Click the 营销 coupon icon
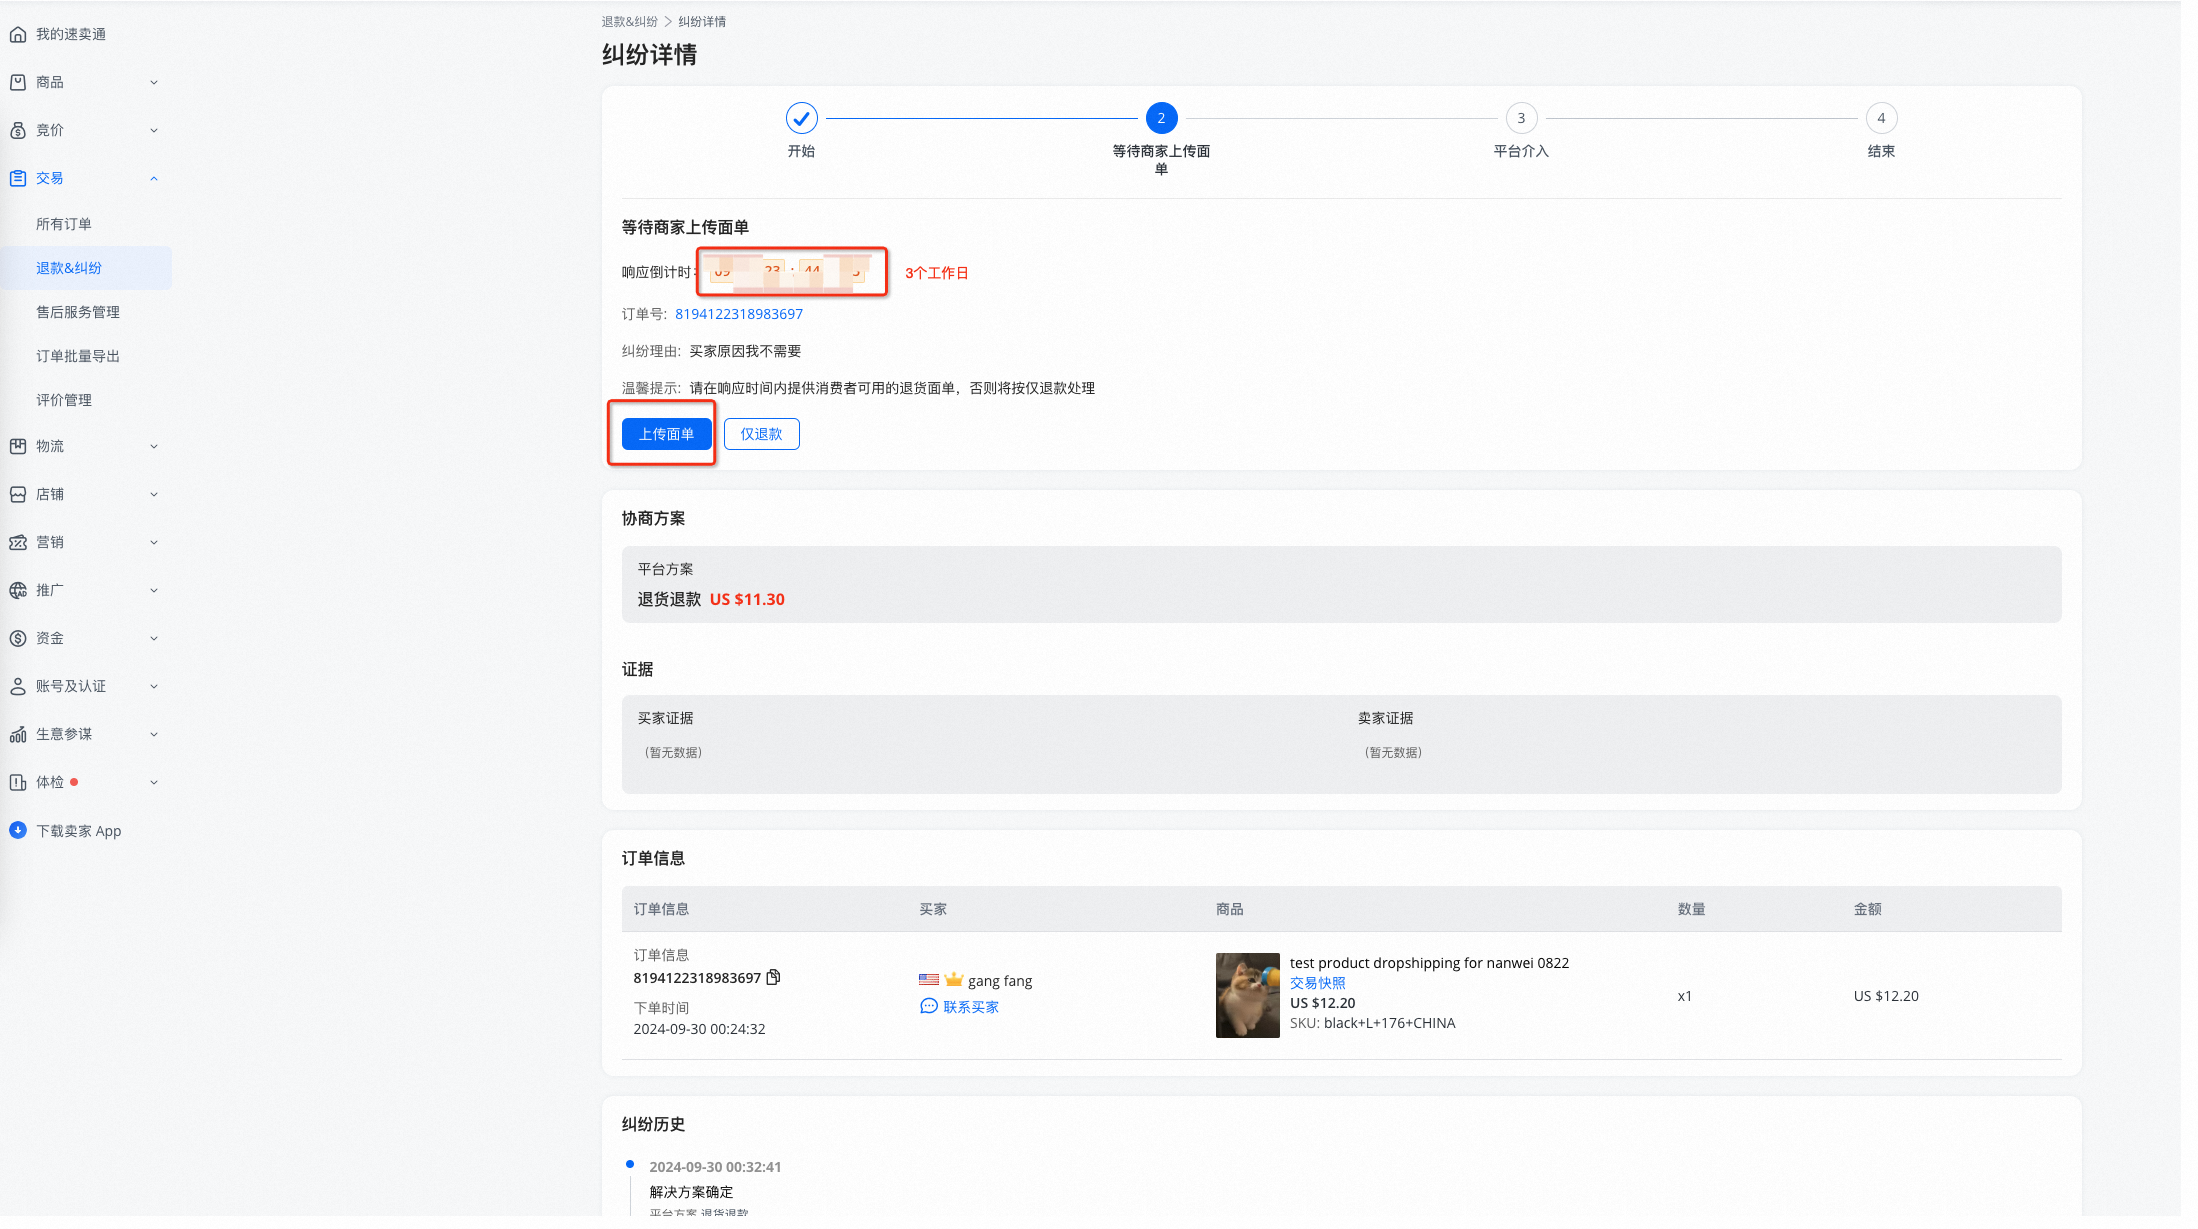The width and height of the screenshot is (2198, 1229). pyautogui.click(x=18, y=543)
